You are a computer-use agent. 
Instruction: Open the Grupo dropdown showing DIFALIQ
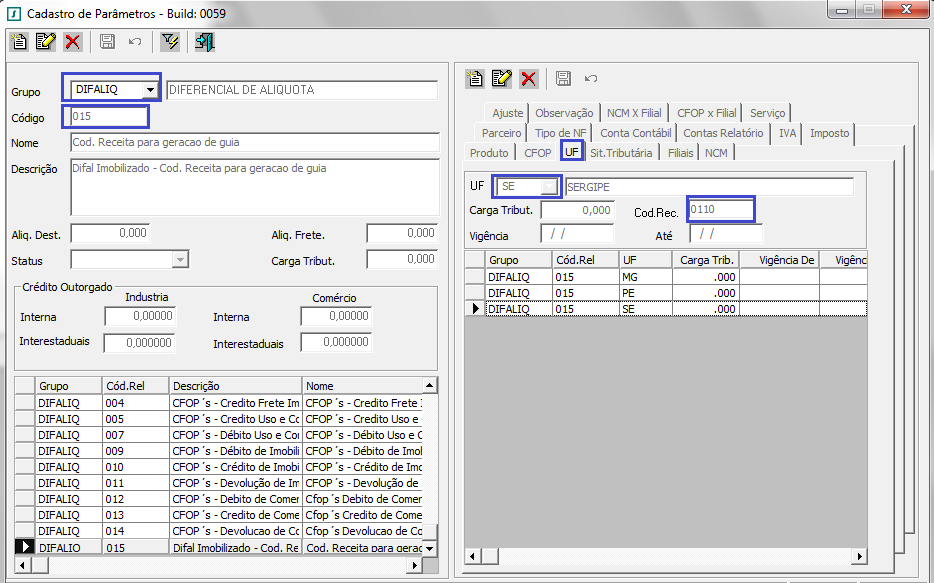[150, 90]
